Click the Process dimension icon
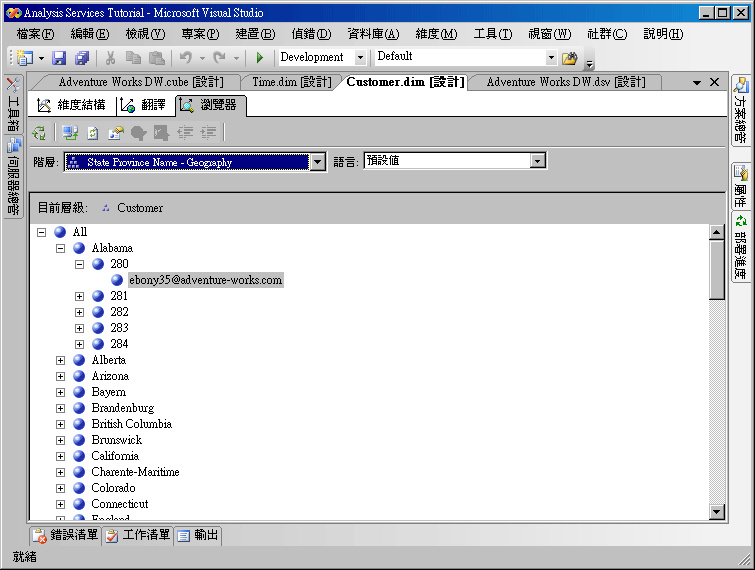The height and width of the screenshot is (570, 755). pyautogui.click(x=39, y=133)
